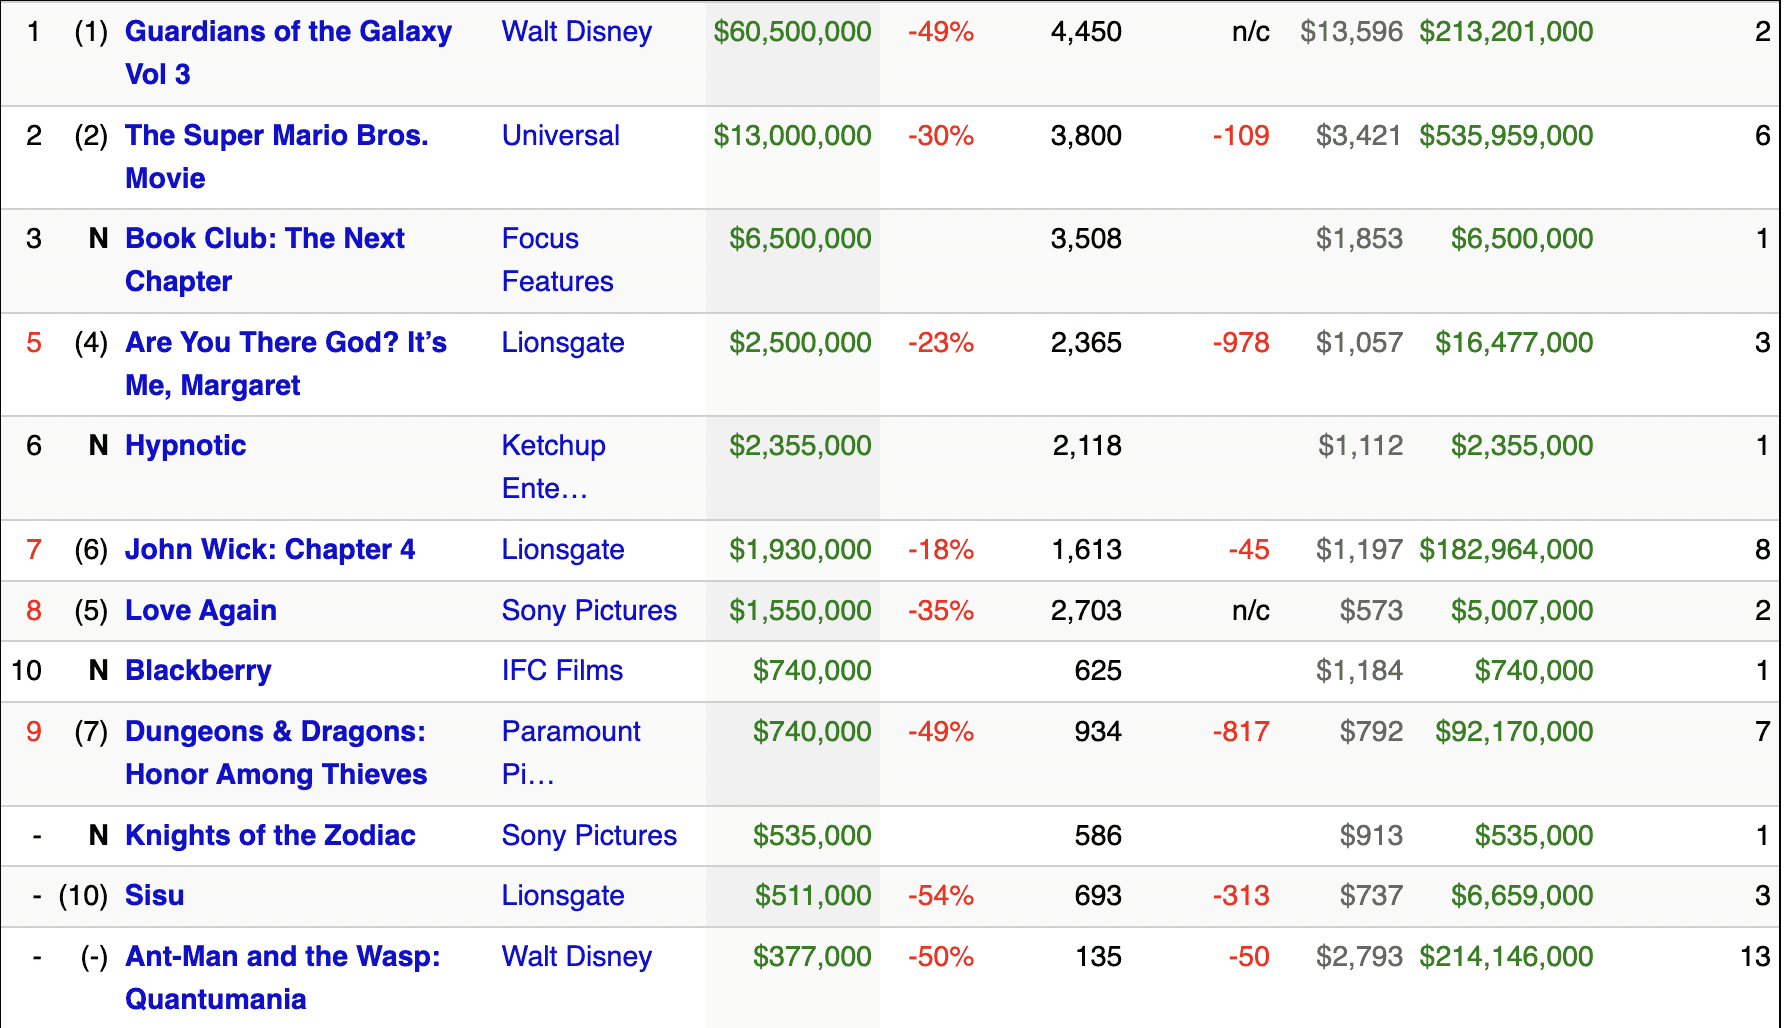This screenshot has width=1786, height=1028.
Task: Select the -978 theater change
Action: point(1241,343)
